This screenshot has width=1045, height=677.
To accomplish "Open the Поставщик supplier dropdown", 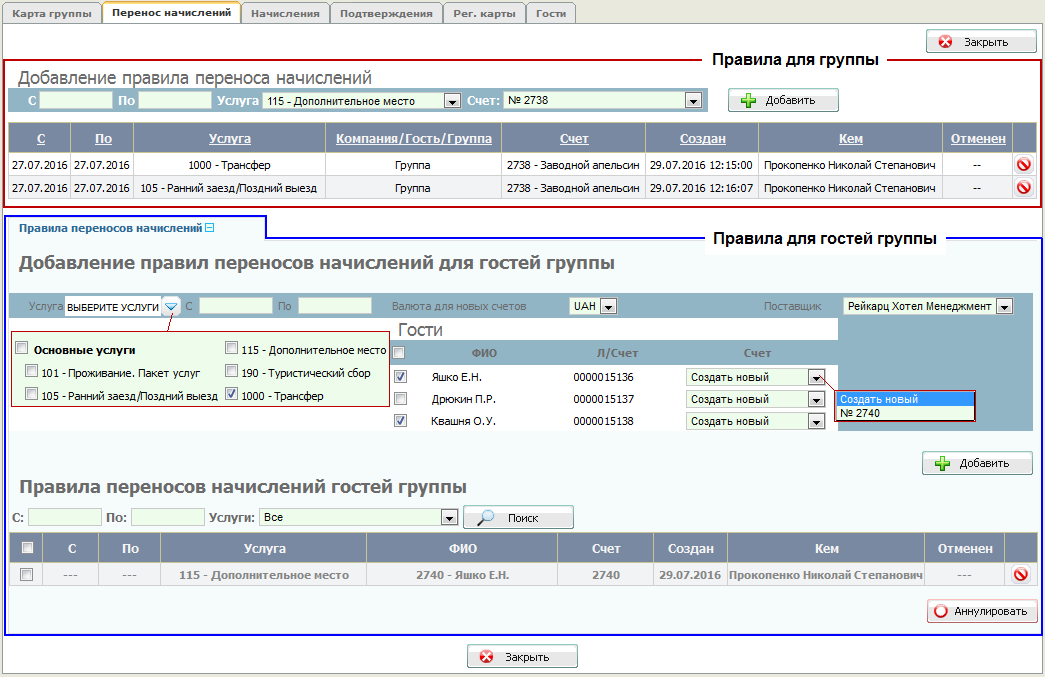I will pos(1004,306).
